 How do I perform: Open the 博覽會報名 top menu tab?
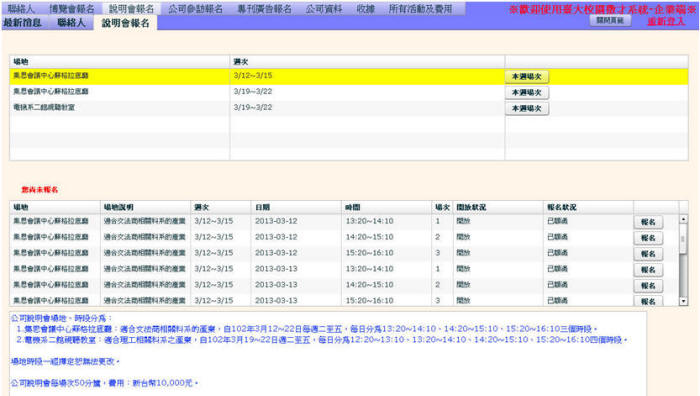pos(71,8)
